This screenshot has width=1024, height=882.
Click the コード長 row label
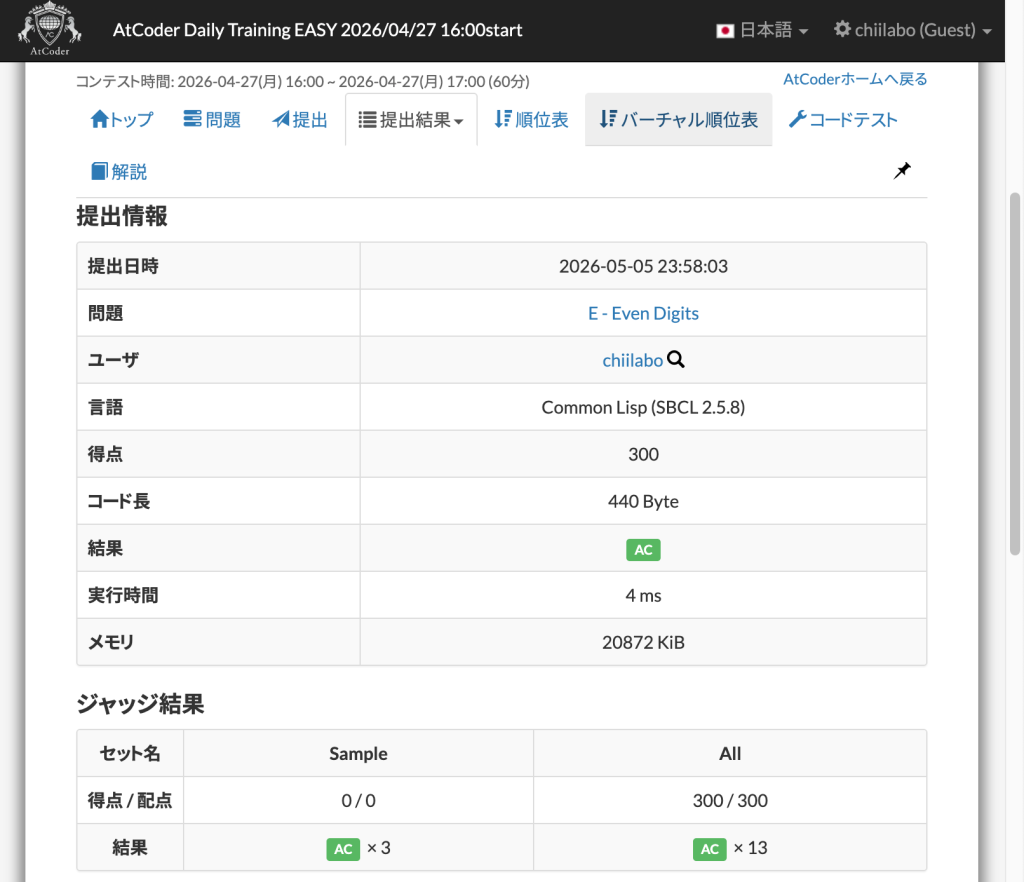coord(119,501)
